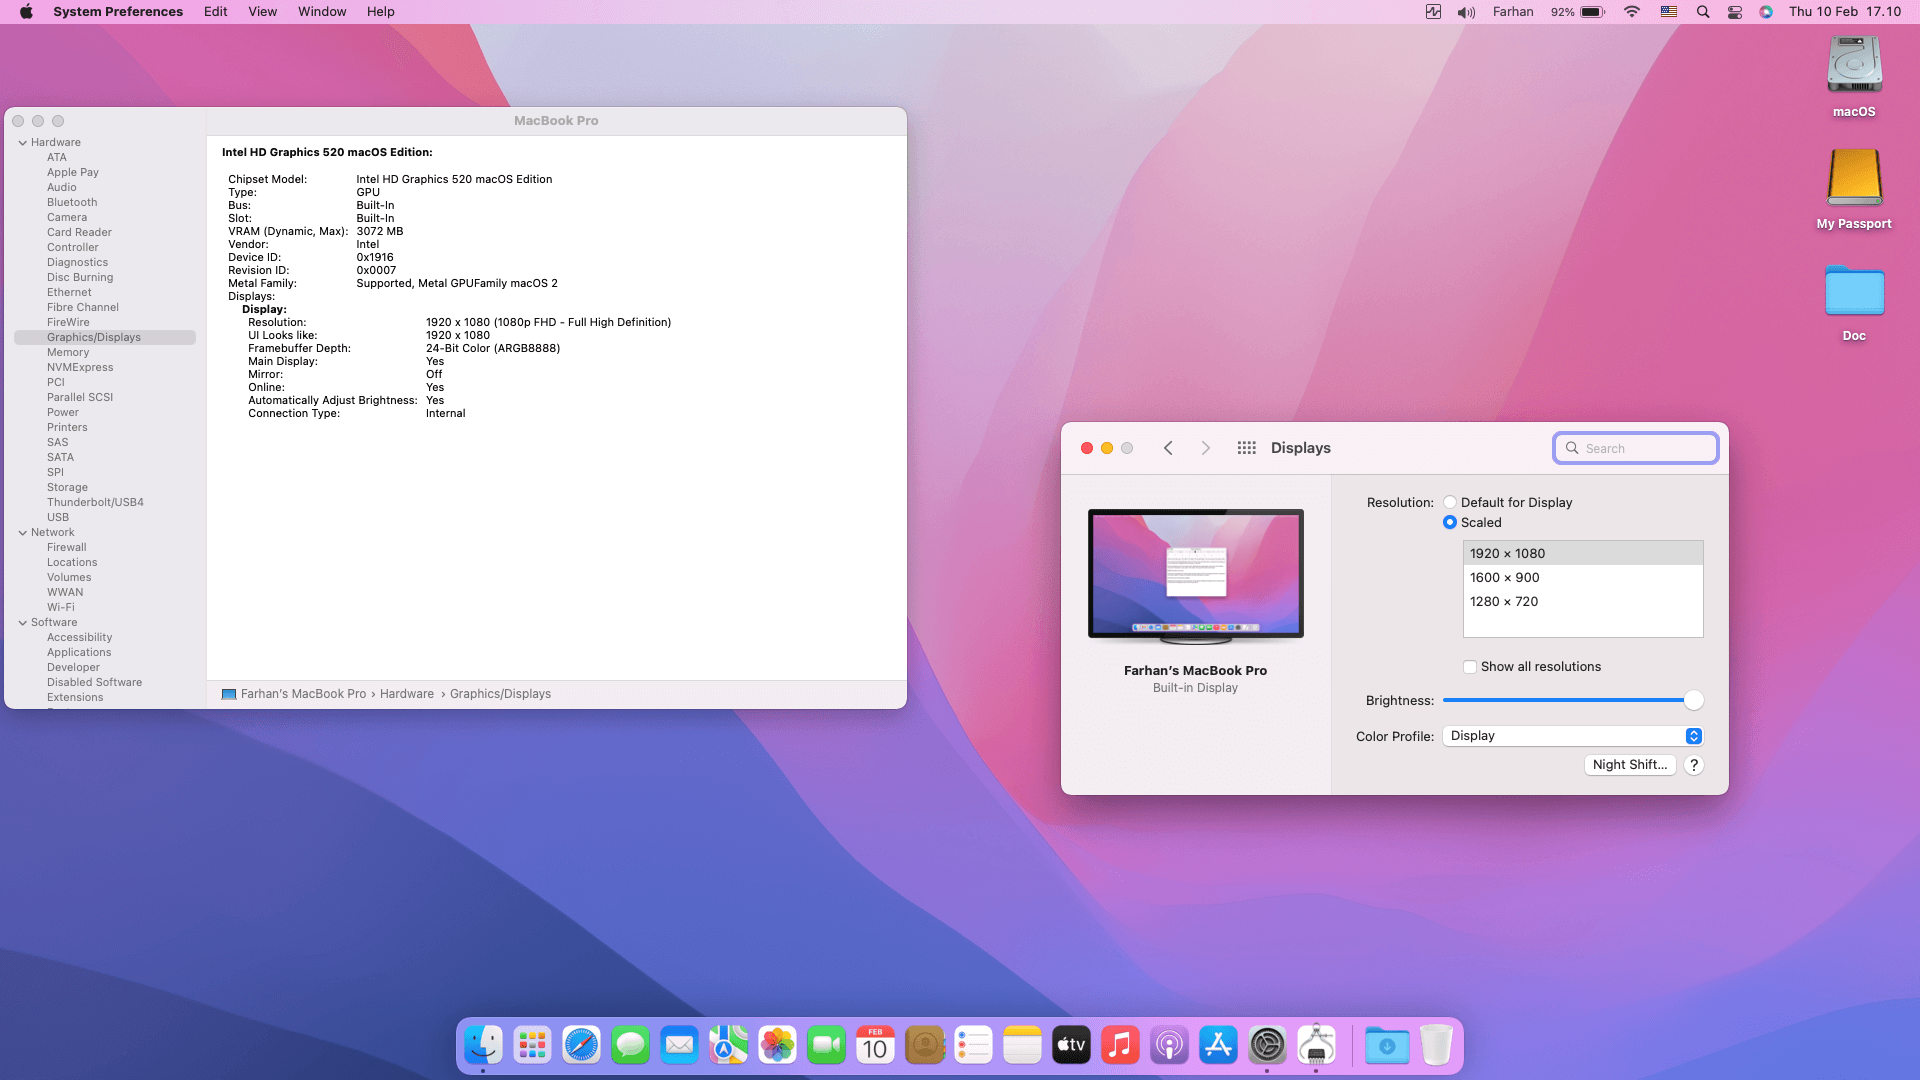This screenshot has width=1920, height=1080.
Task: Select Applications under Software in sidebar
Action: [79, 653]
